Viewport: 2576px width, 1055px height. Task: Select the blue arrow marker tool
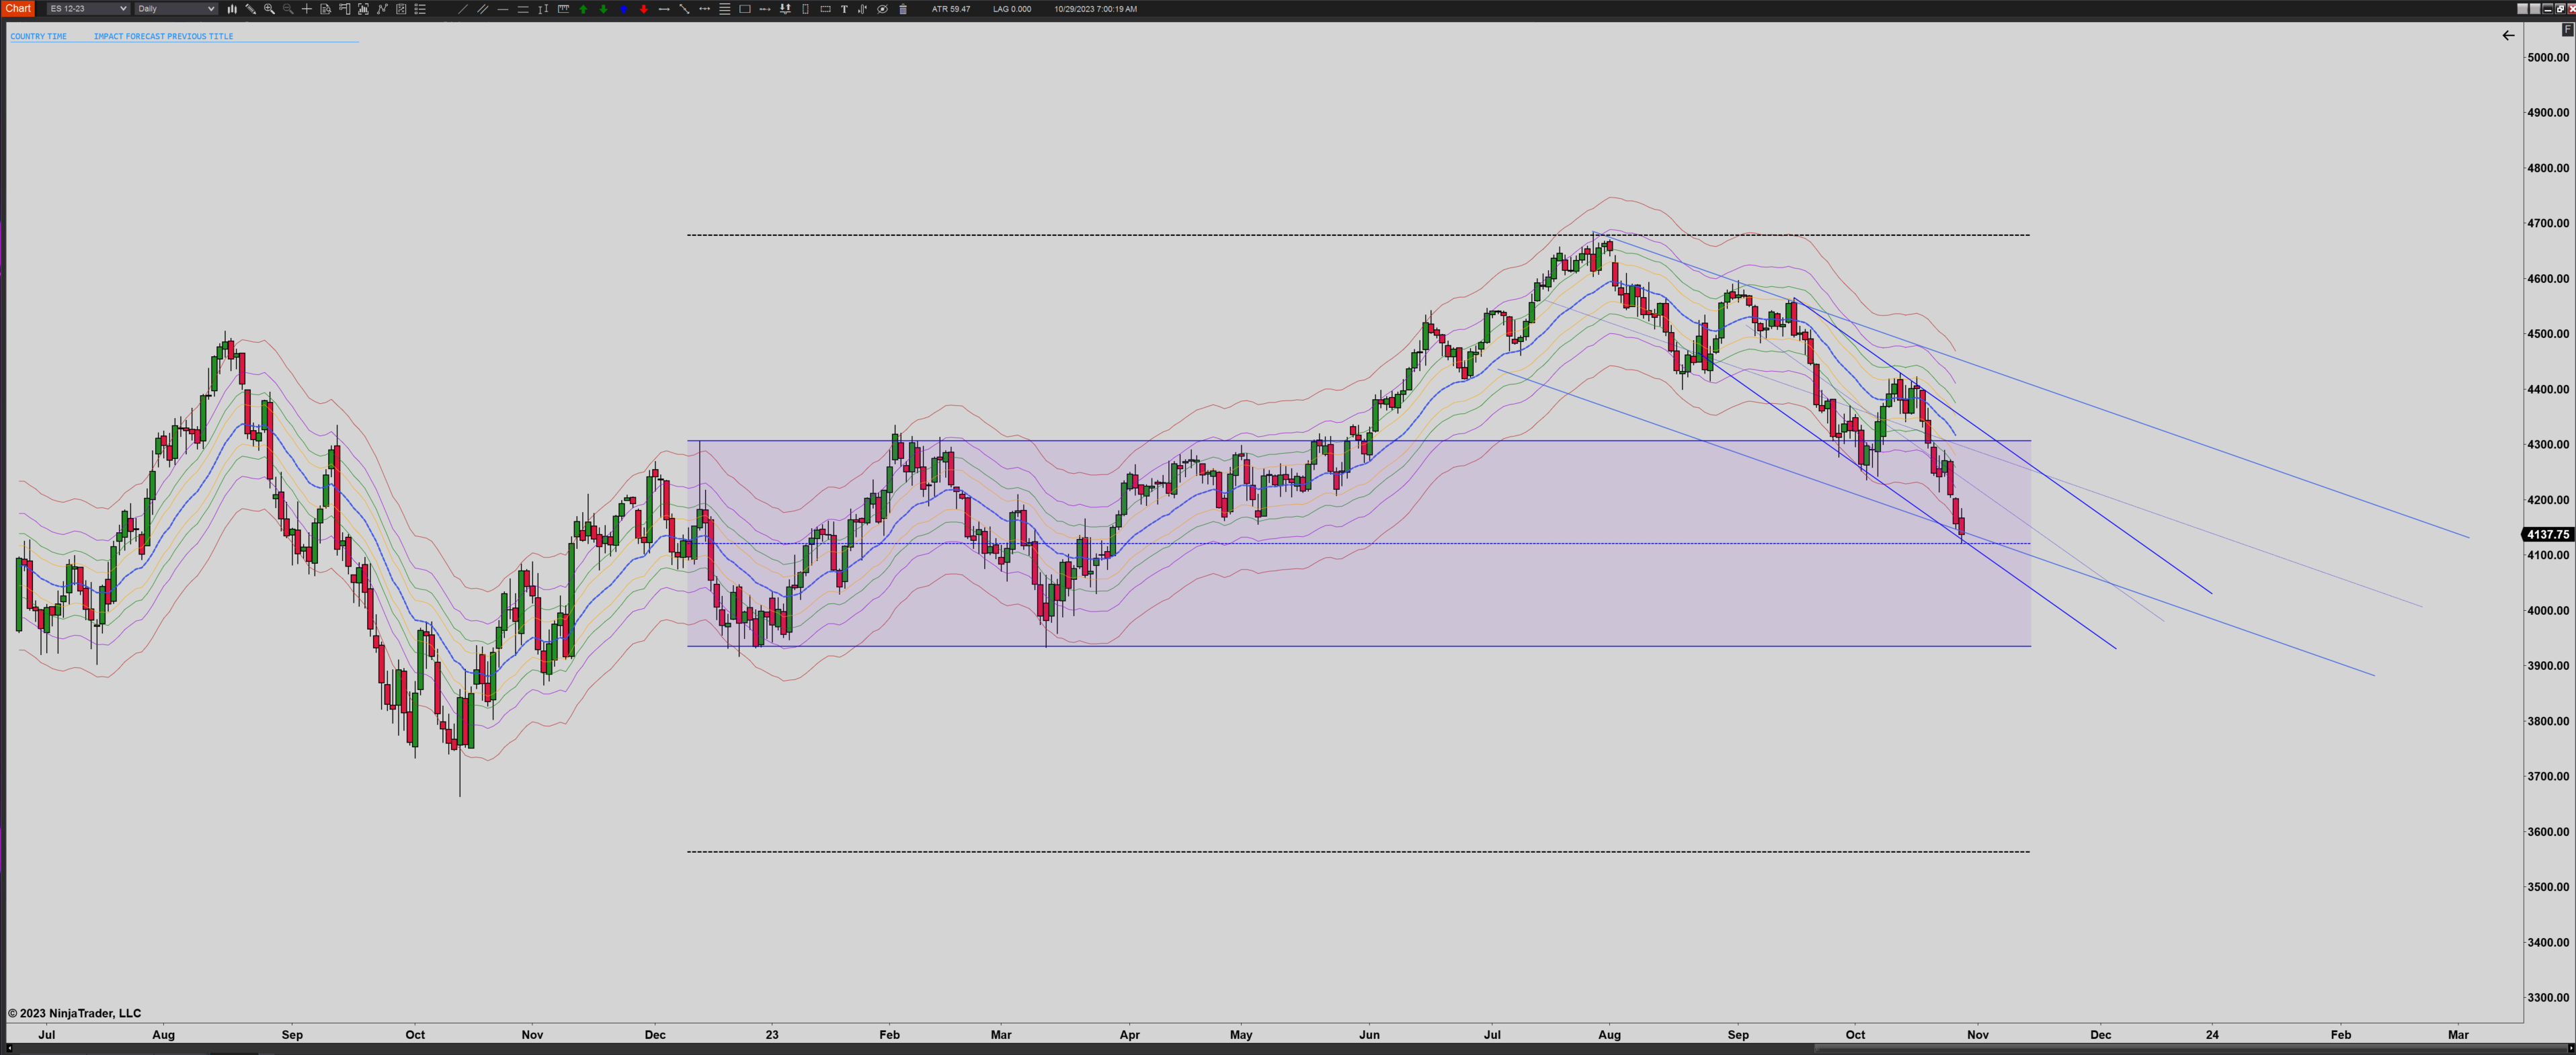(624, 9)
